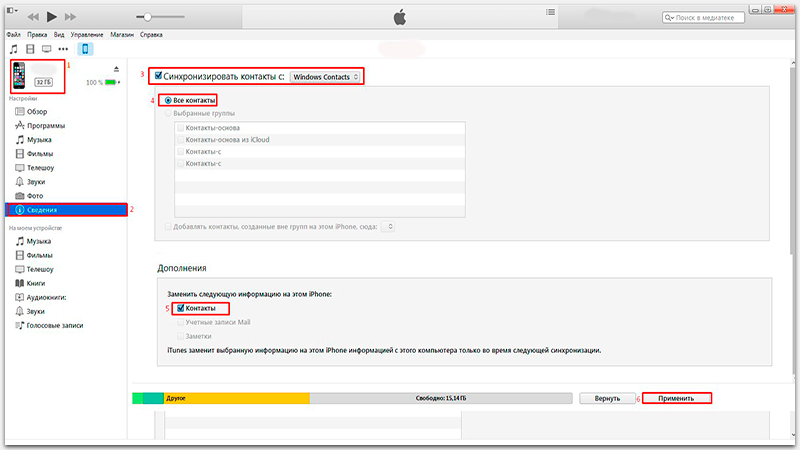This screenshot has height=450, width=800.
Task: Click the fast-forward playback button
Action: point(70,17)
